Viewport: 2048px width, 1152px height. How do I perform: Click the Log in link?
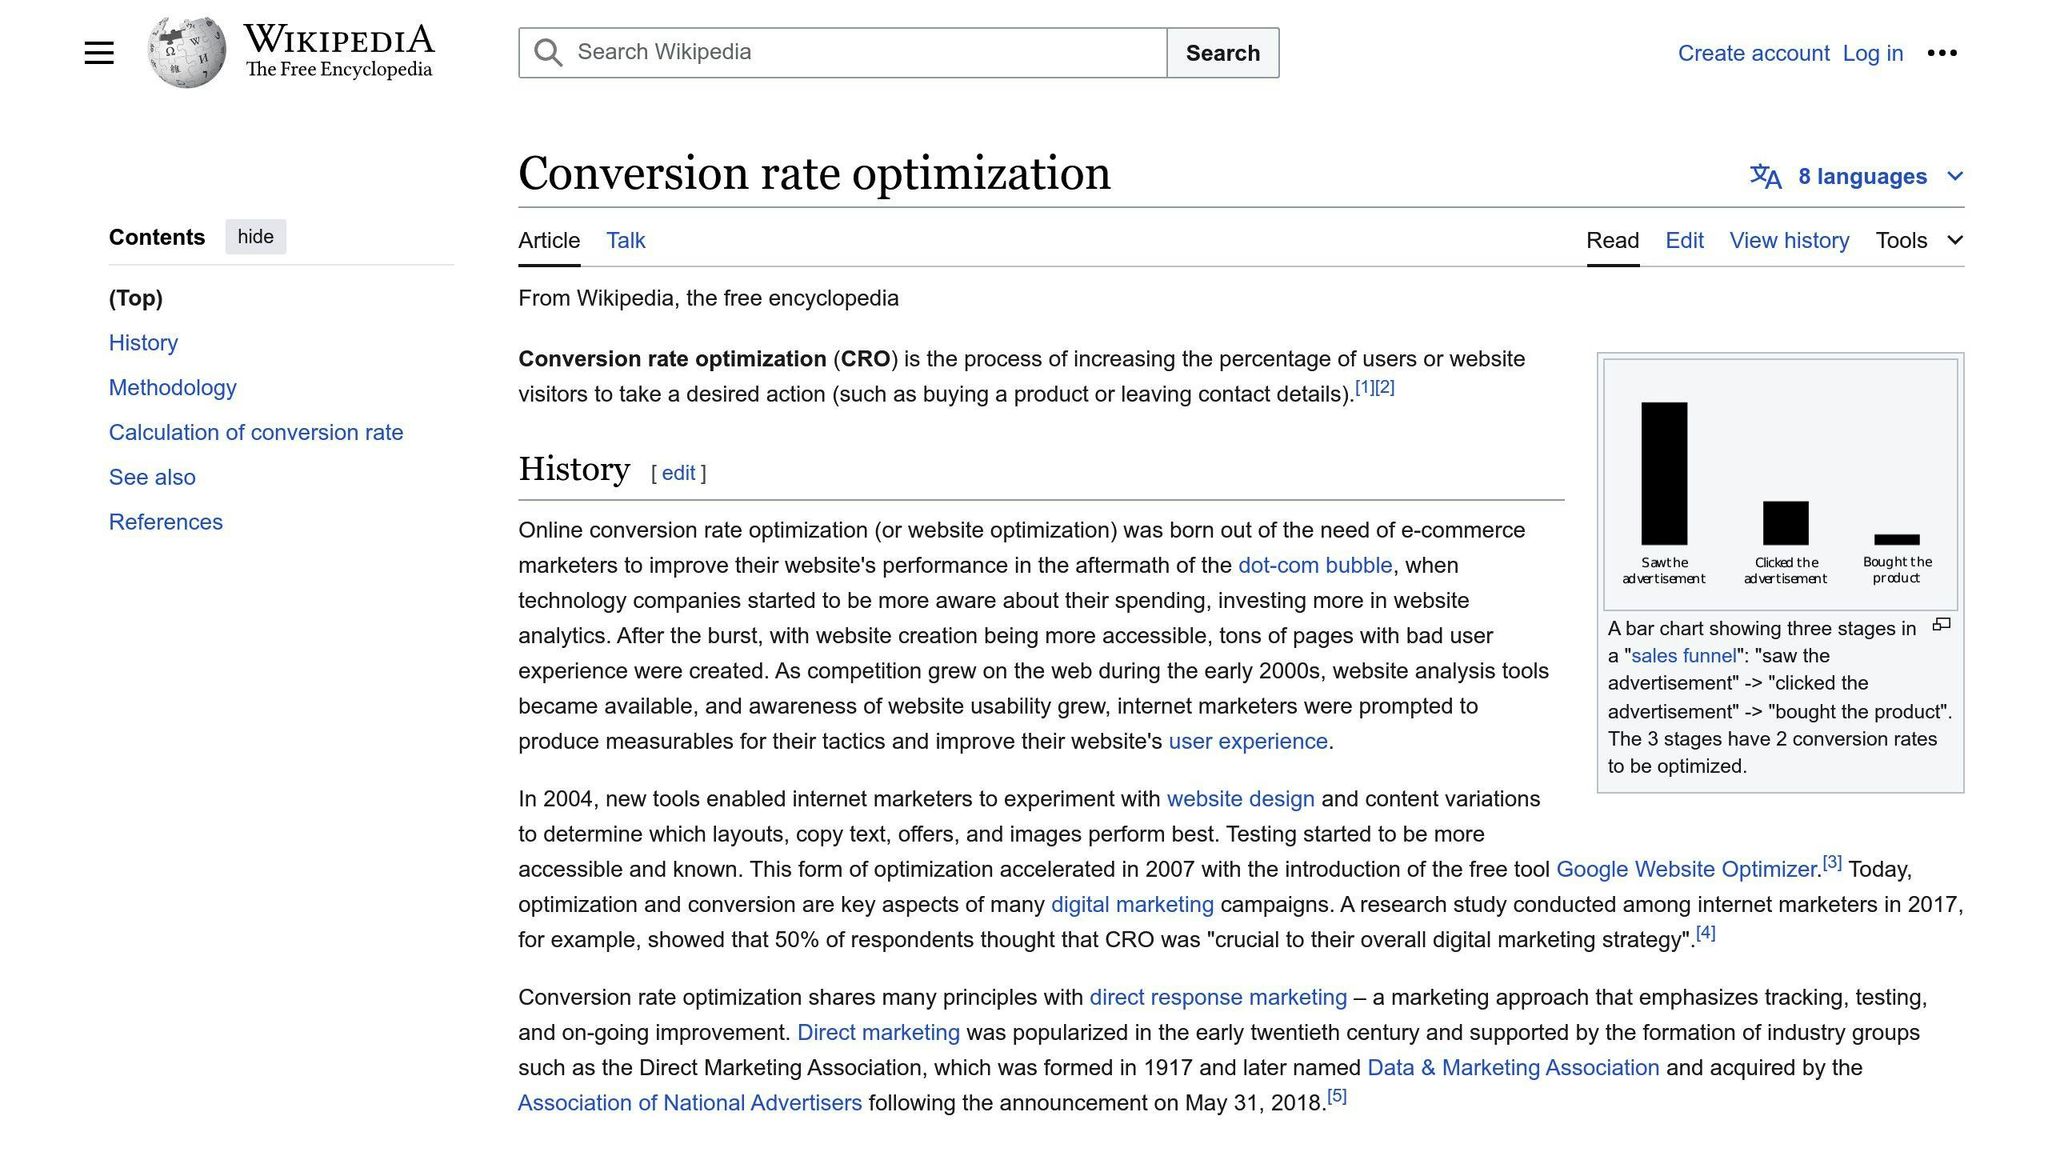pos(1872,54)
